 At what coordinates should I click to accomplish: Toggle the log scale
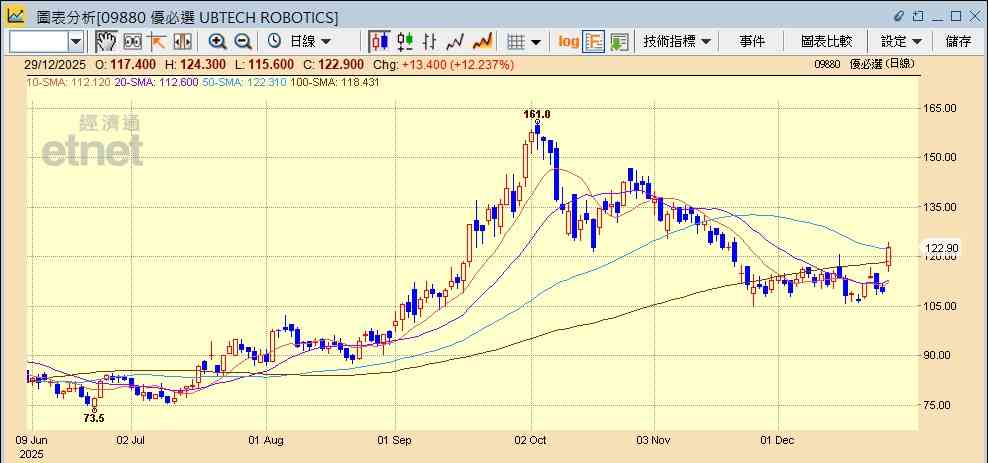[568, 42]
